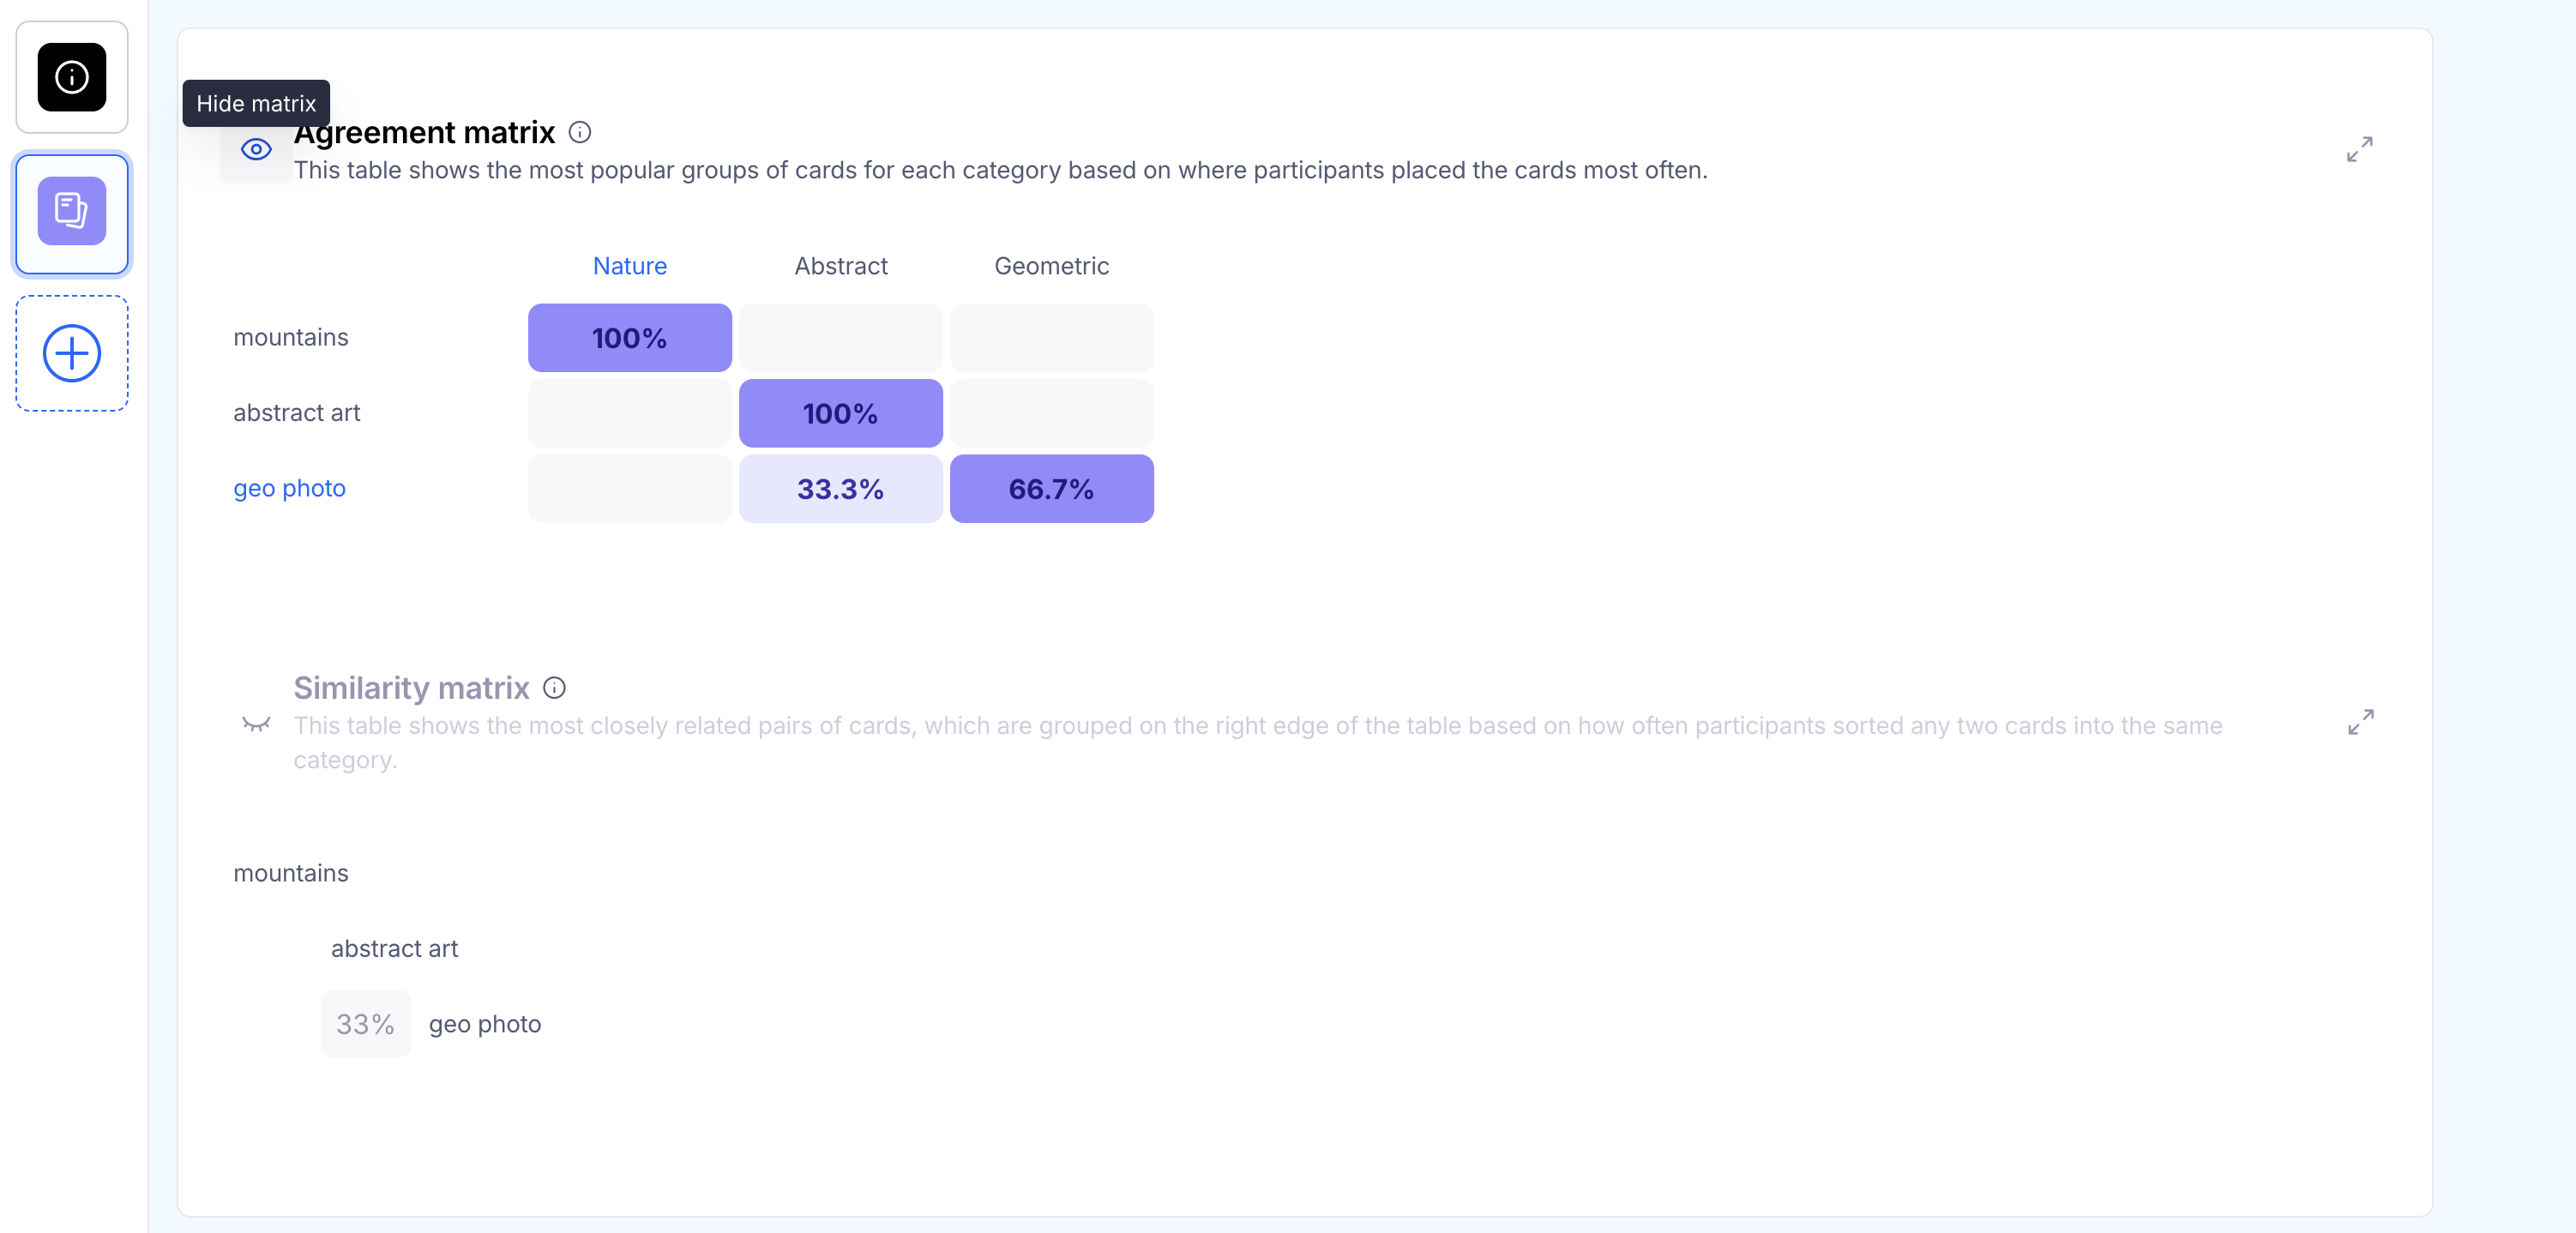Click the 33% similarity cell

(365, 1024)
